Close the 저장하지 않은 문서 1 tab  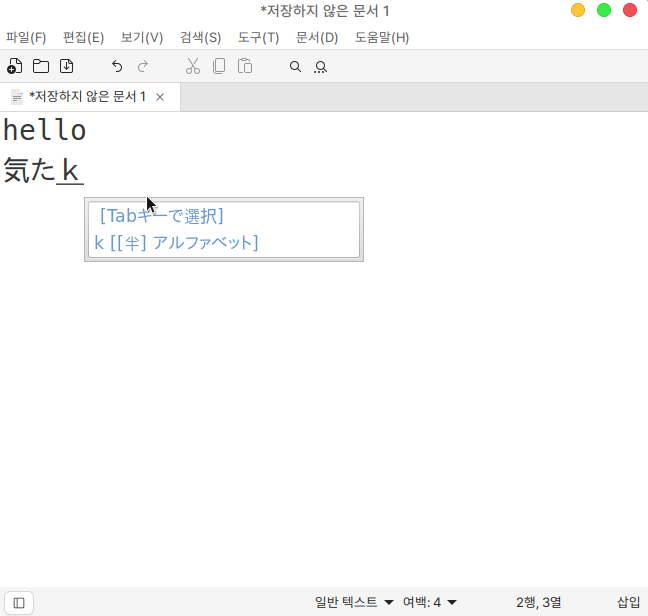(x=160, y=97)
